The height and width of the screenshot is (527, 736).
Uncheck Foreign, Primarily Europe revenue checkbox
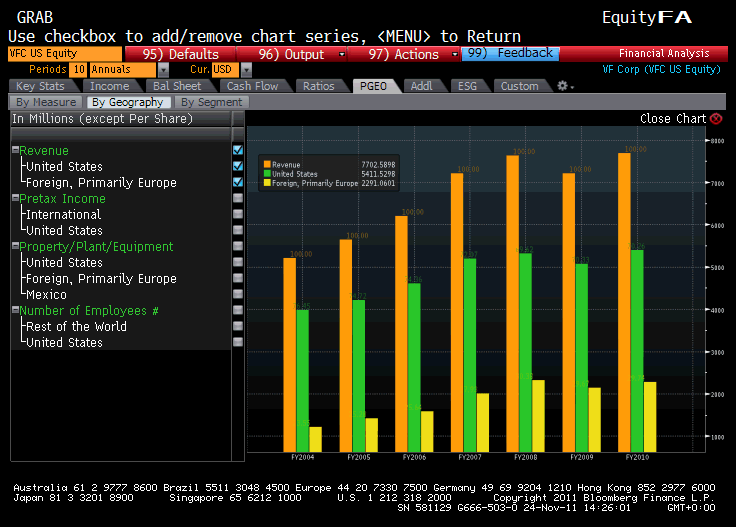click(238, 182)
